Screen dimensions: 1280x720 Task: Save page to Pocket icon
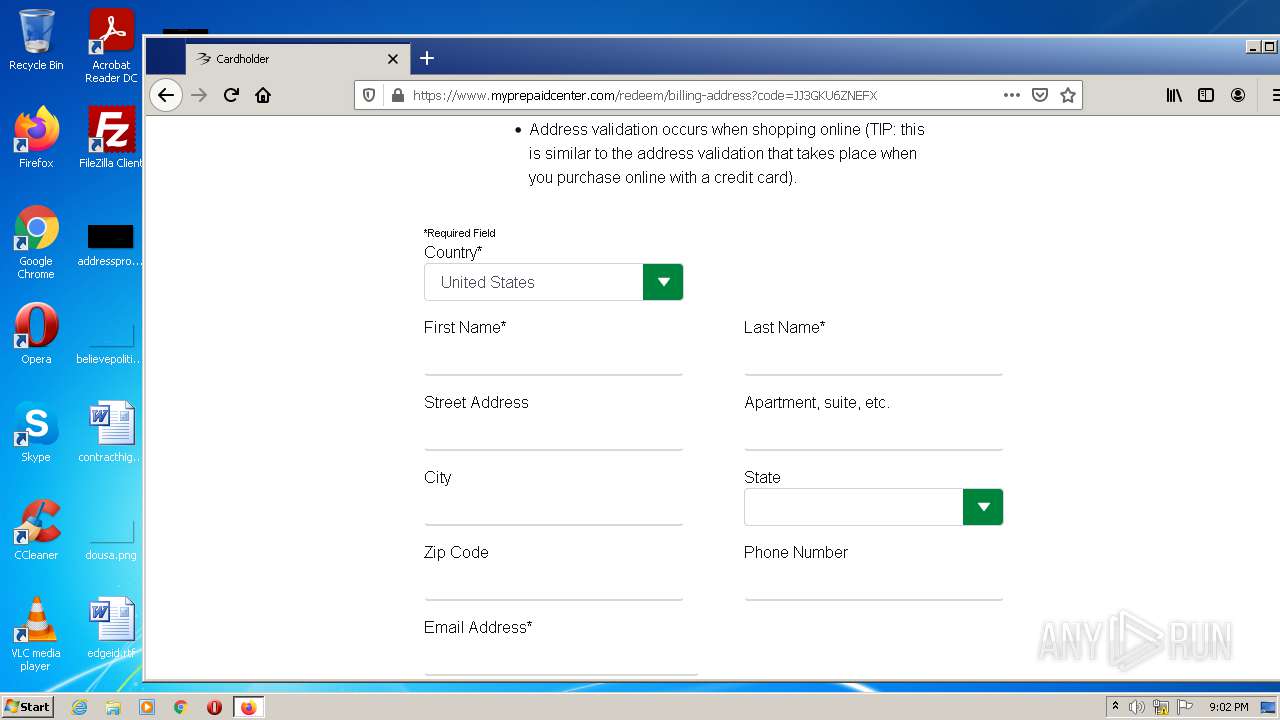point(1040,95)
